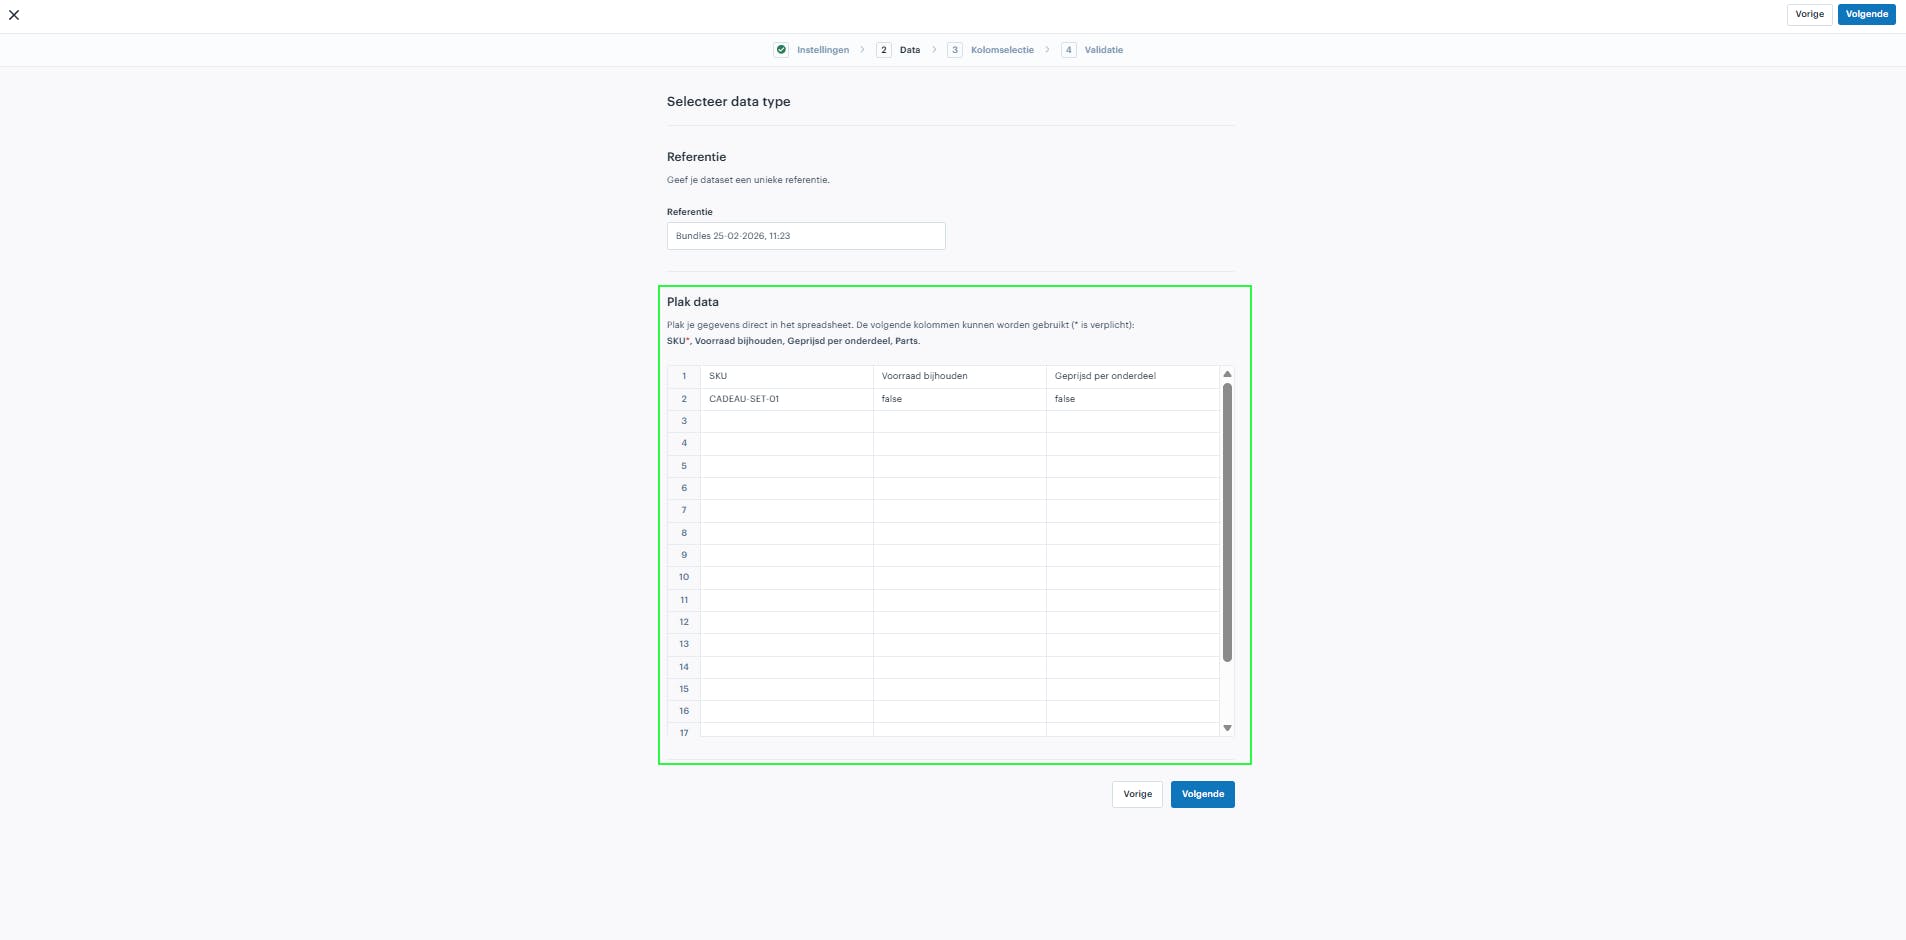Select the Geprijsd per onderdeel header cell
Image resolution: width=1906 pixels, height=940 pixels.
pos(1133,376)
